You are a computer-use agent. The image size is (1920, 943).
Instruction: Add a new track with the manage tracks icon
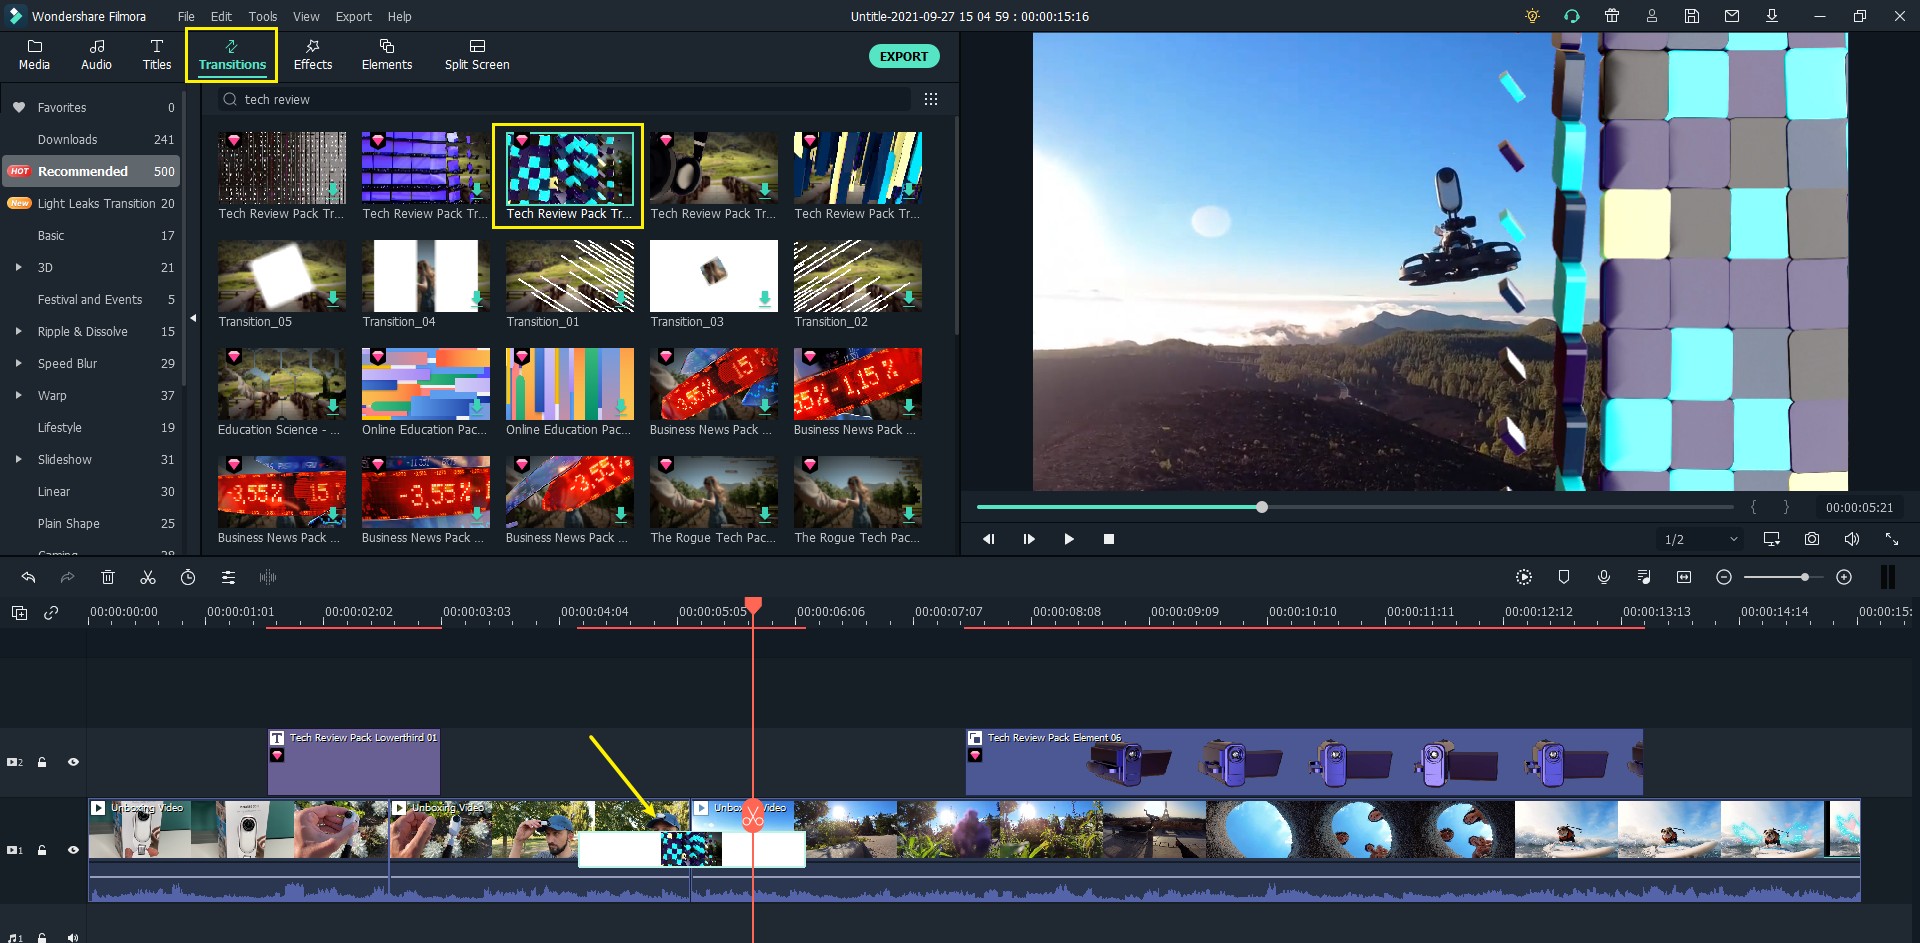(19, 613)
